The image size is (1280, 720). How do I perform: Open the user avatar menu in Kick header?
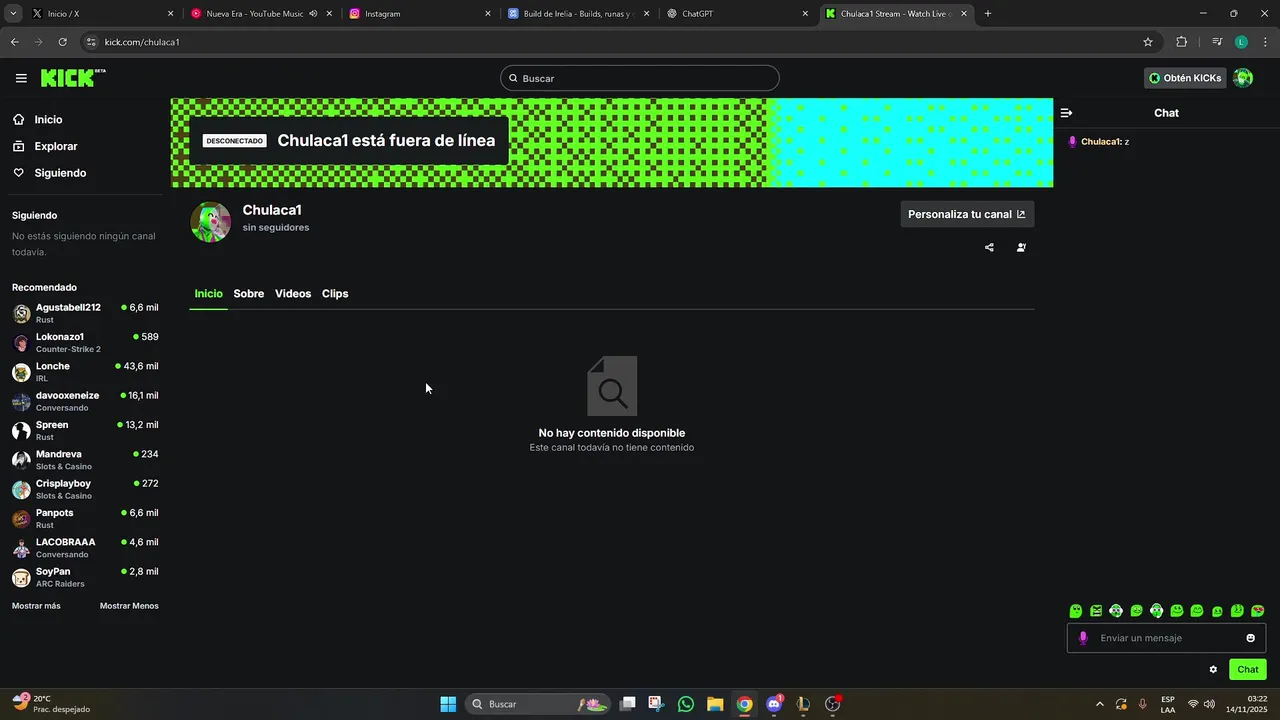click(x=1243, y=78)
